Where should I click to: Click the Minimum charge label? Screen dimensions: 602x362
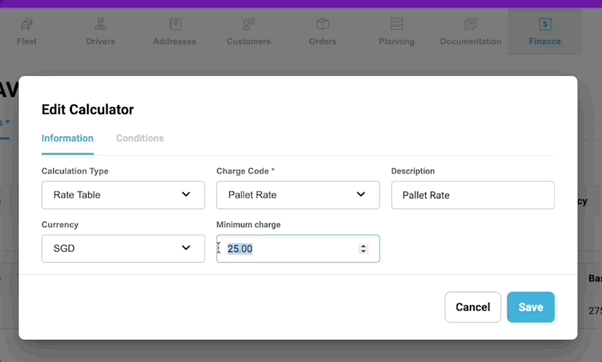tap(248, 225)
